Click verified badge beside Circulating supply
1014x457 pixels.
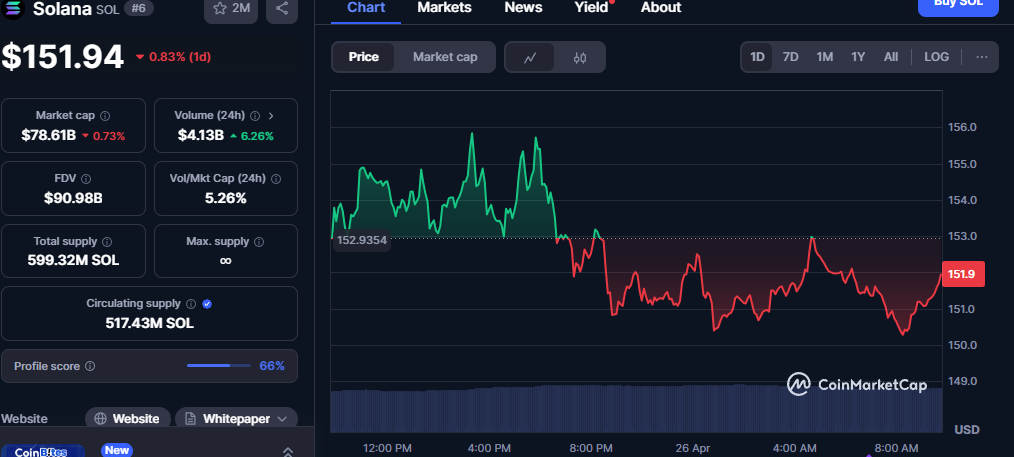207,304
